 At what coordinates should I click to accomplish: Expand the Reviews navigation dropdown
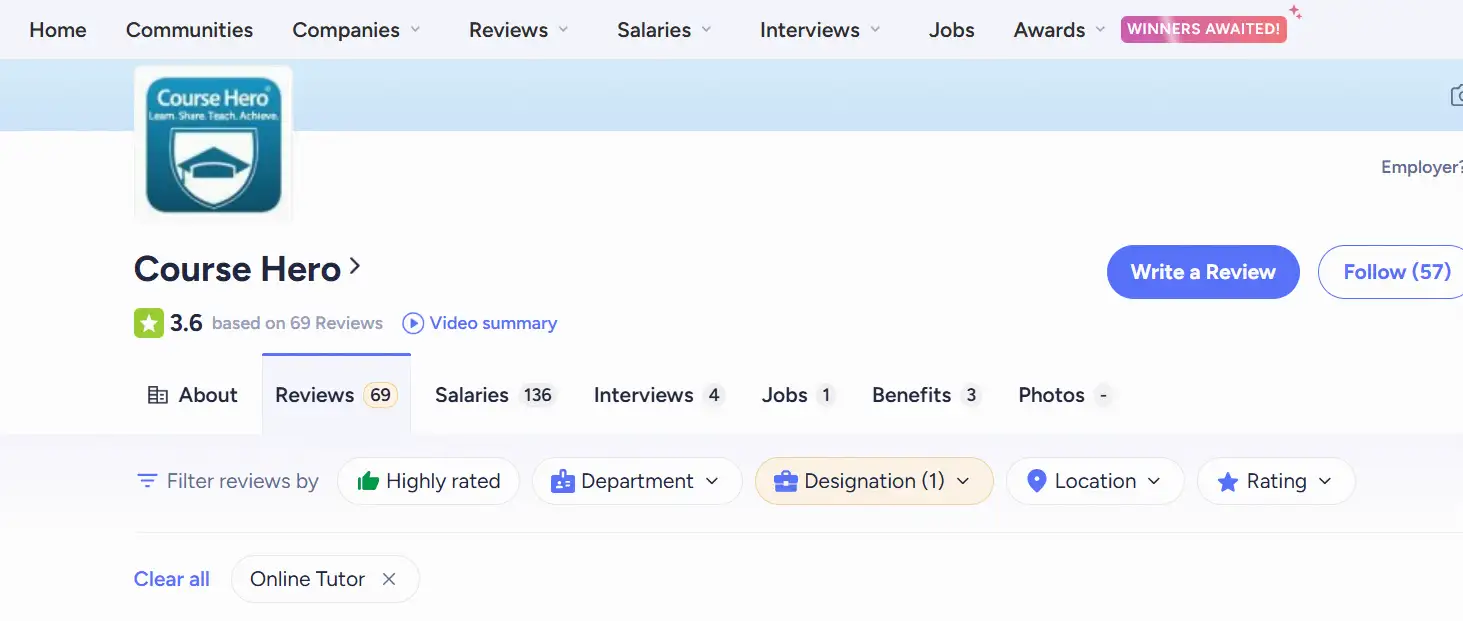519,30
